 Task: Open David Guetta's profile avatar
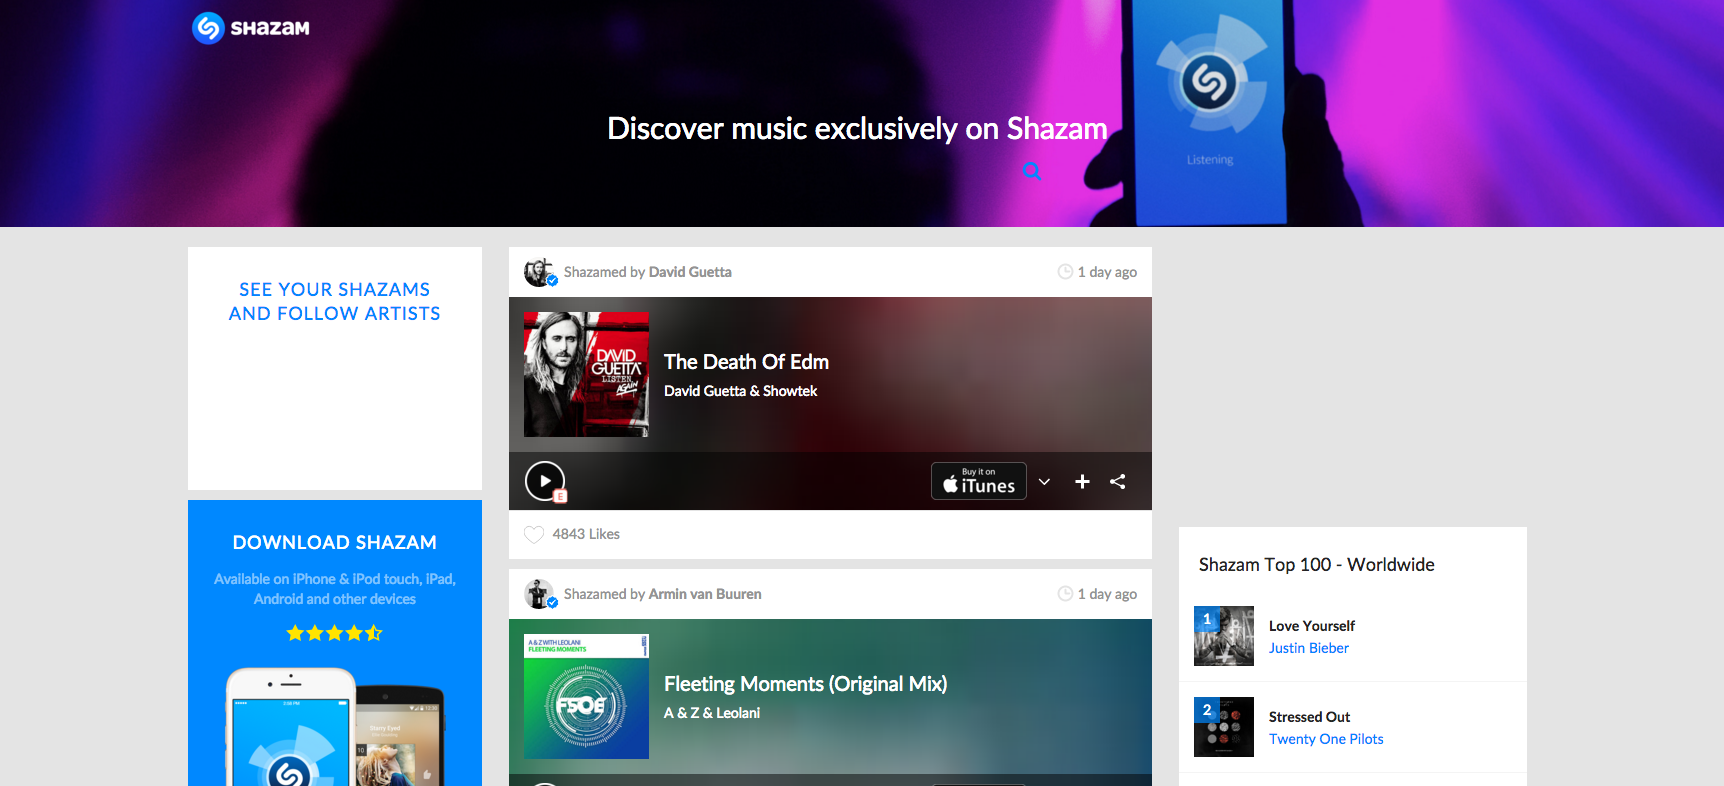[x=539, y=272]
